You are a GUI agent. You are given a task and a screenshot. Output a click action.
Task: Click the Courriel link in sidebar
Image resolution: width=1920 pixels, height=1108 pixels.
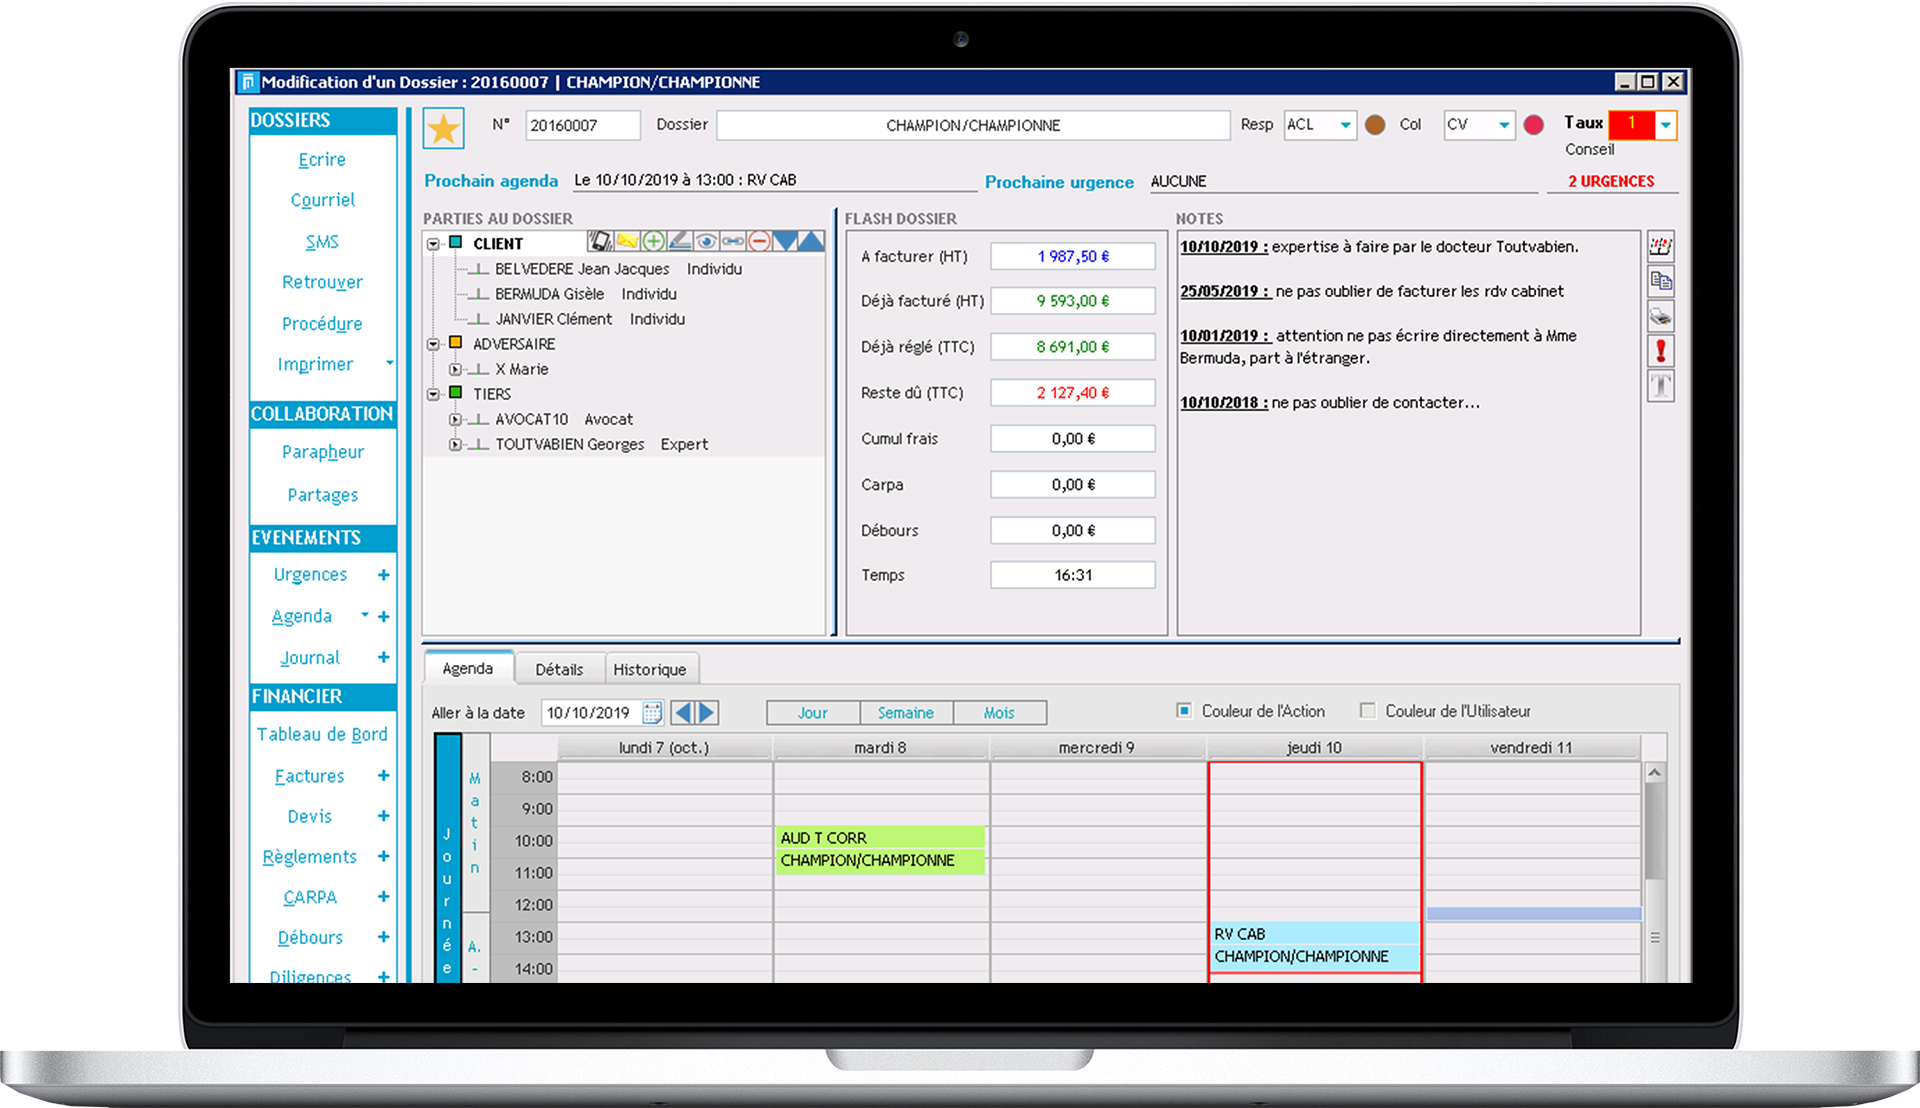(322, 200)
